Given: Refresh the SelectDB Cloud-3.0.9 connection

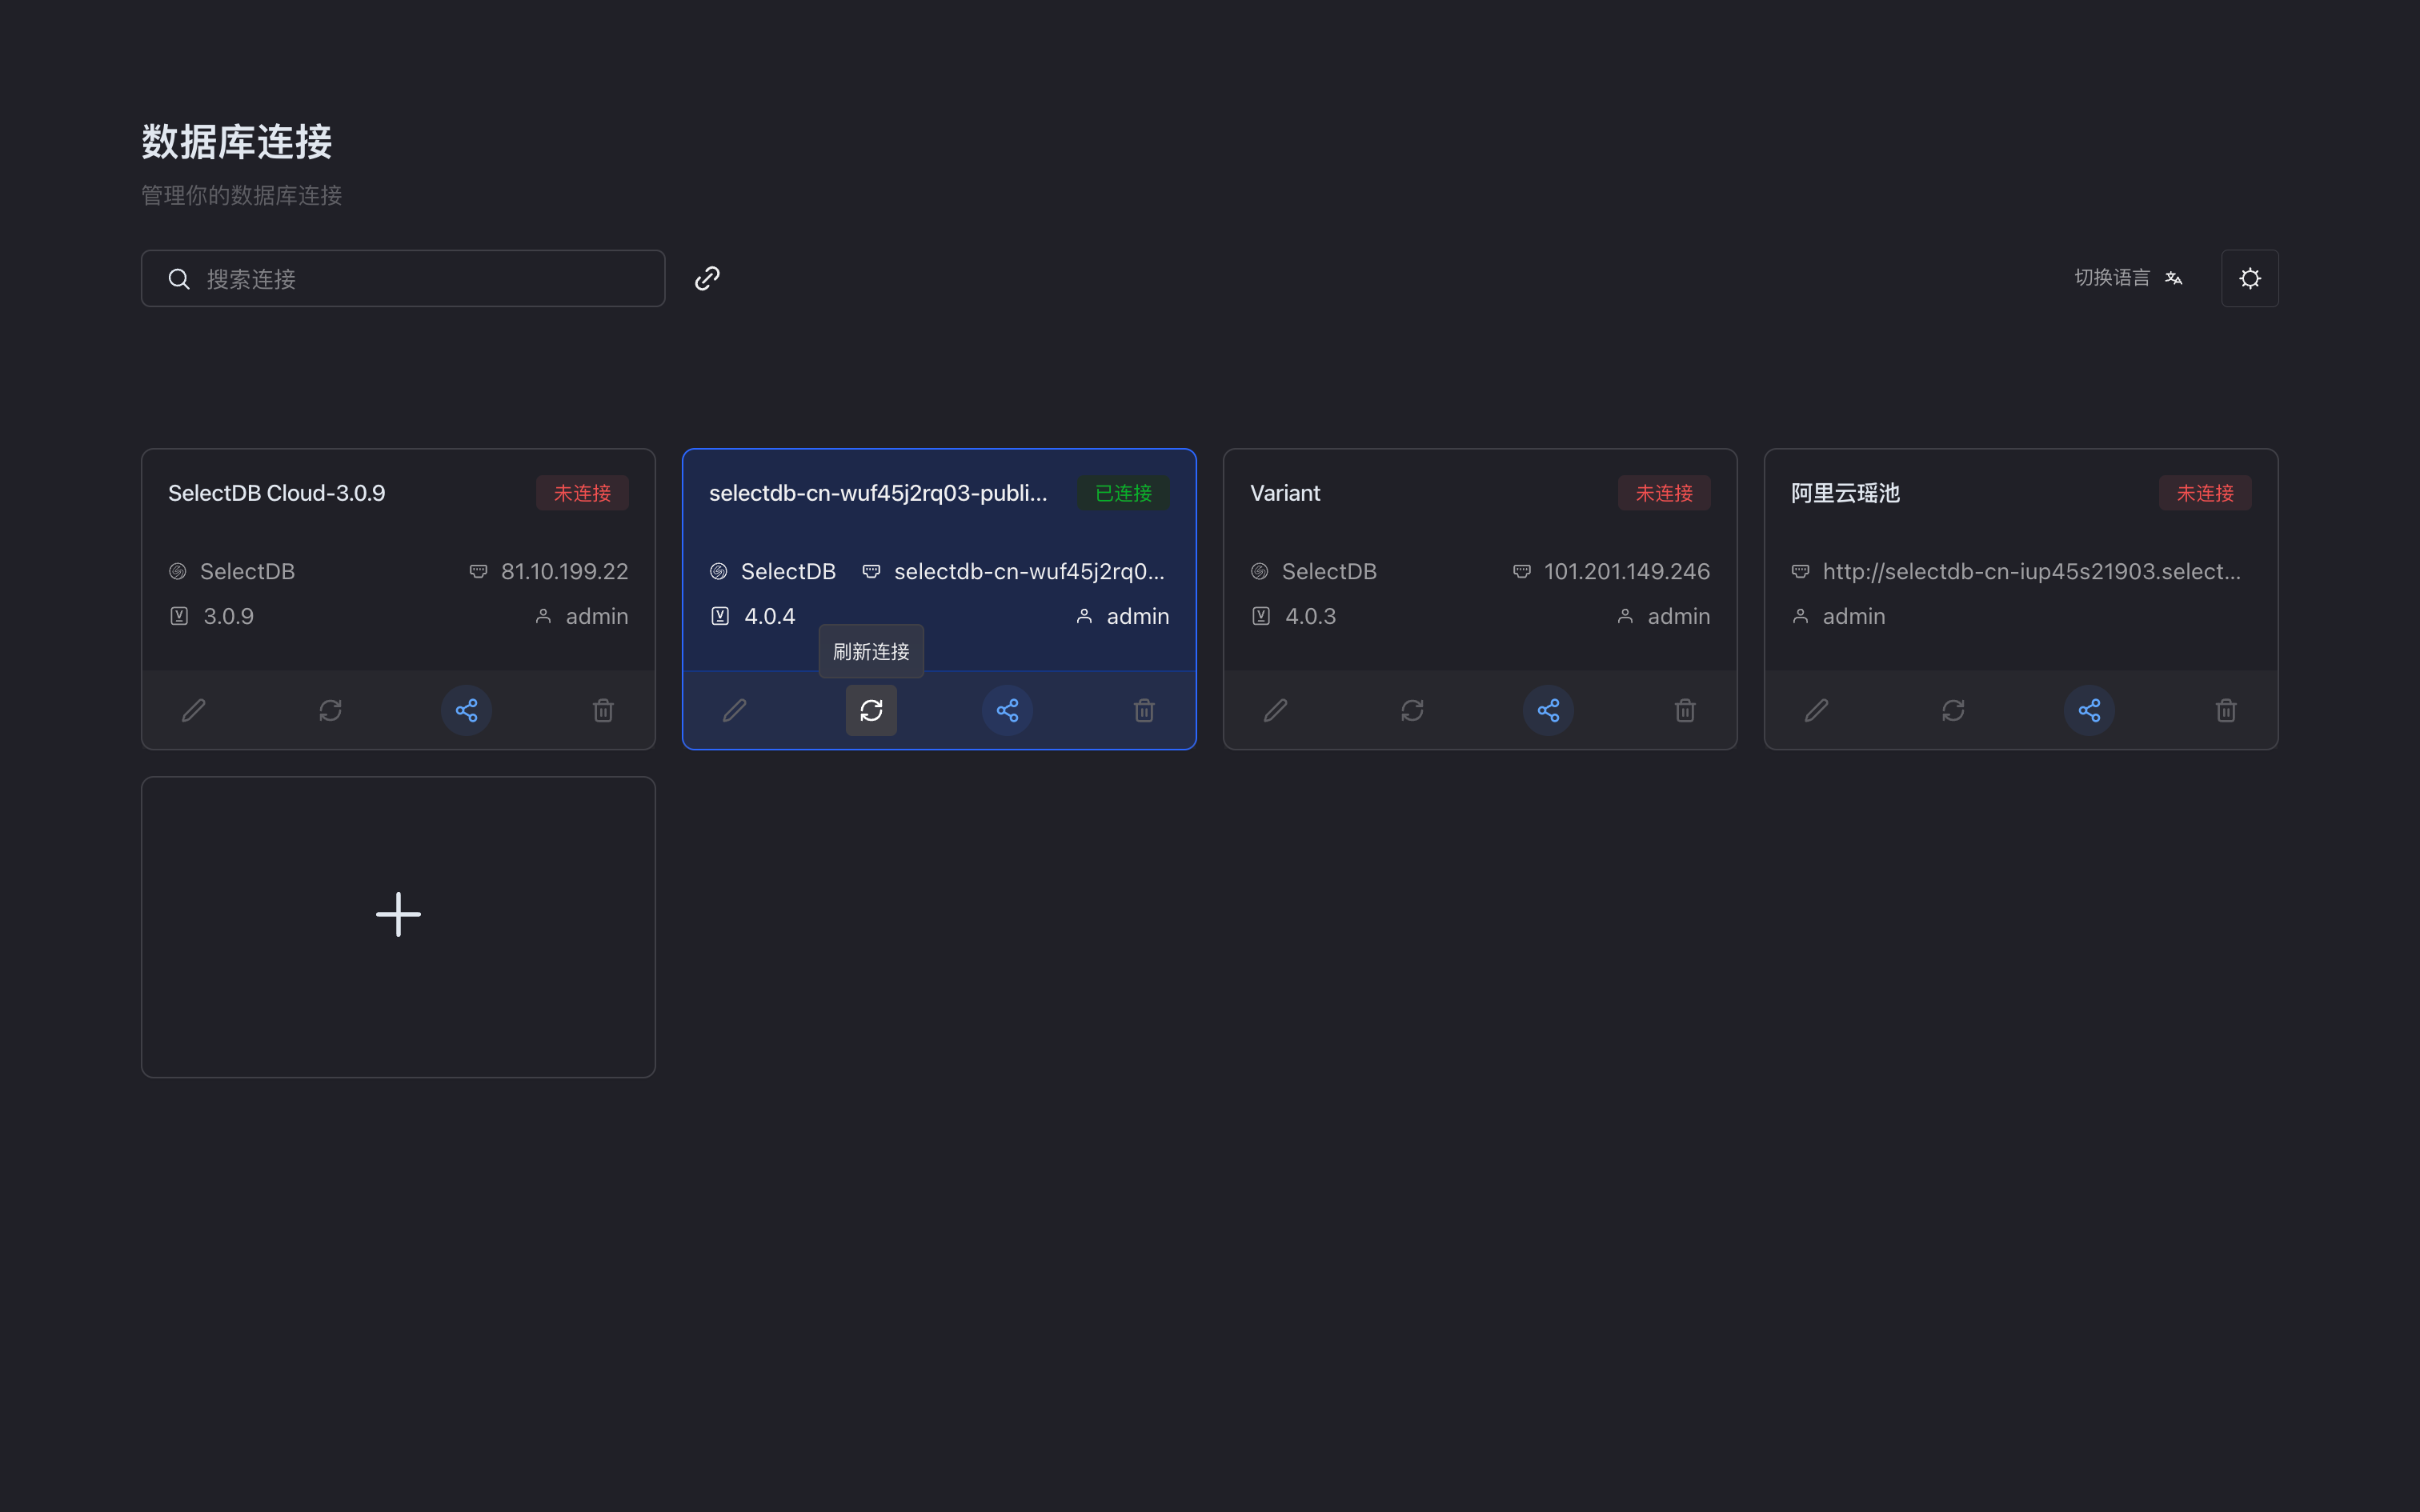Looking at the screenshot, I should click(x=330, y=710).
